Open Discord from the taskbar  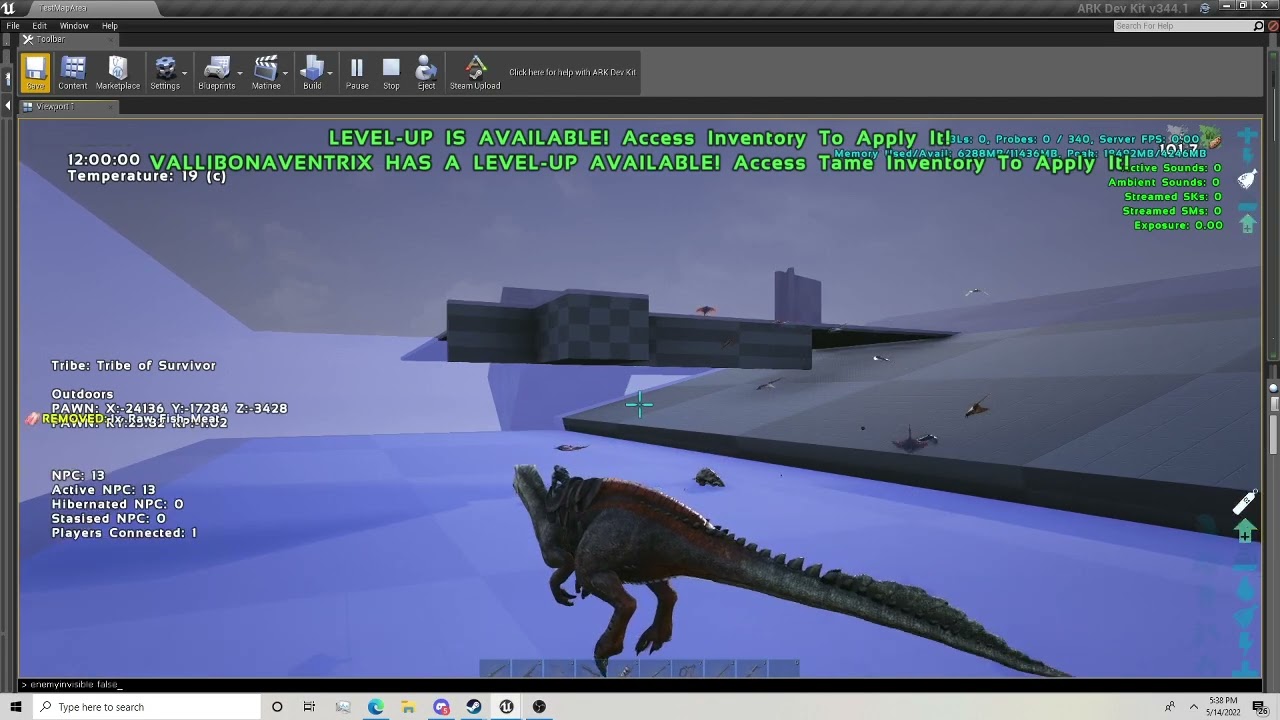(x=442, y=707)
